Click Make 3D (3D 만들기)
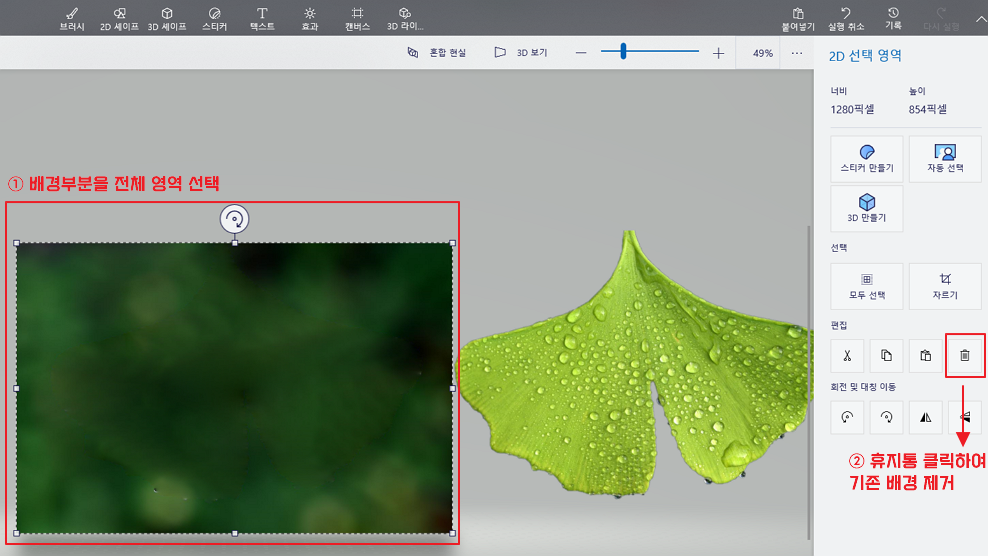 [866, 209]
